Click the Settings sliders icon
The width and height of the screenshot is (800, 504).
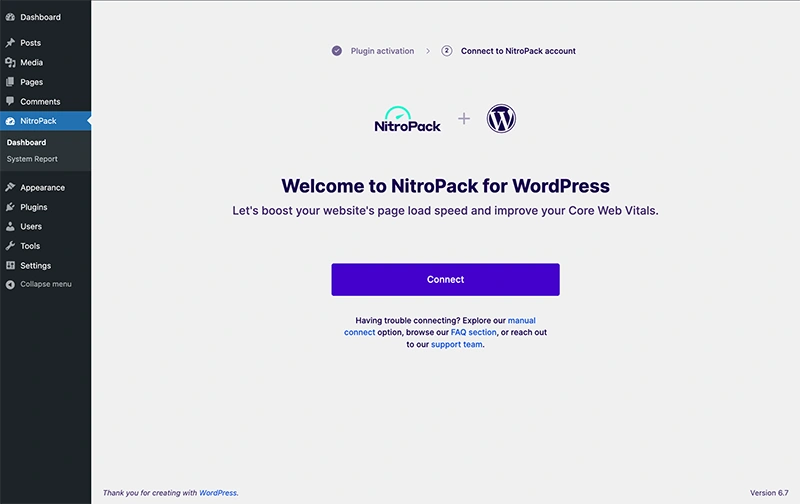pos(10,265)
